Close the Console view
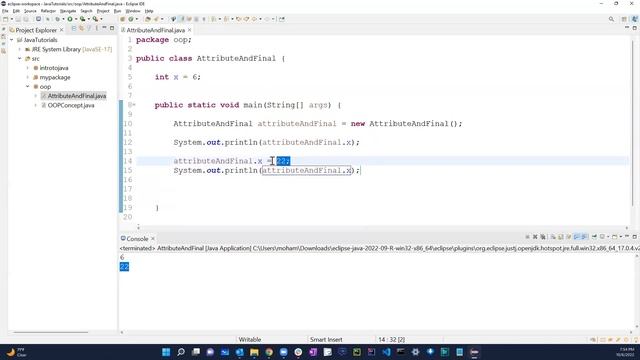The image size is (640, 360). point(153,239)
